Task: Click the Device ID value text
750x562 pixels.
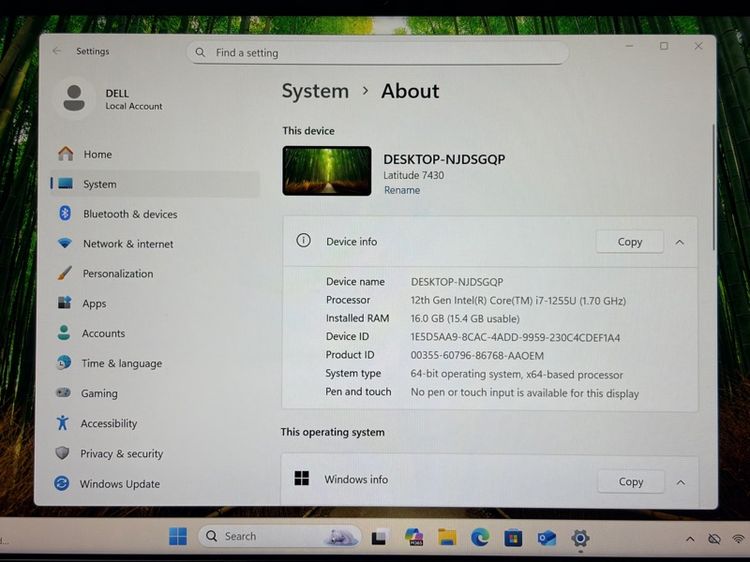Action: [515, 337]
